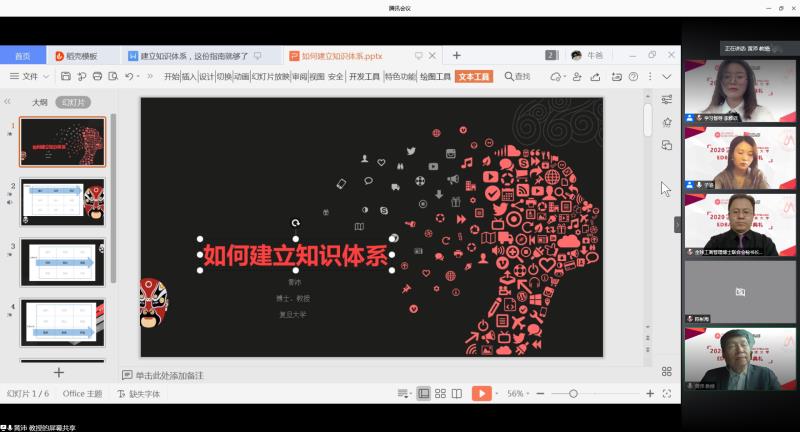Click the vertical scrollbar of the slide editor
Viewport: 800px width, 432px height.
click(647, 120)
